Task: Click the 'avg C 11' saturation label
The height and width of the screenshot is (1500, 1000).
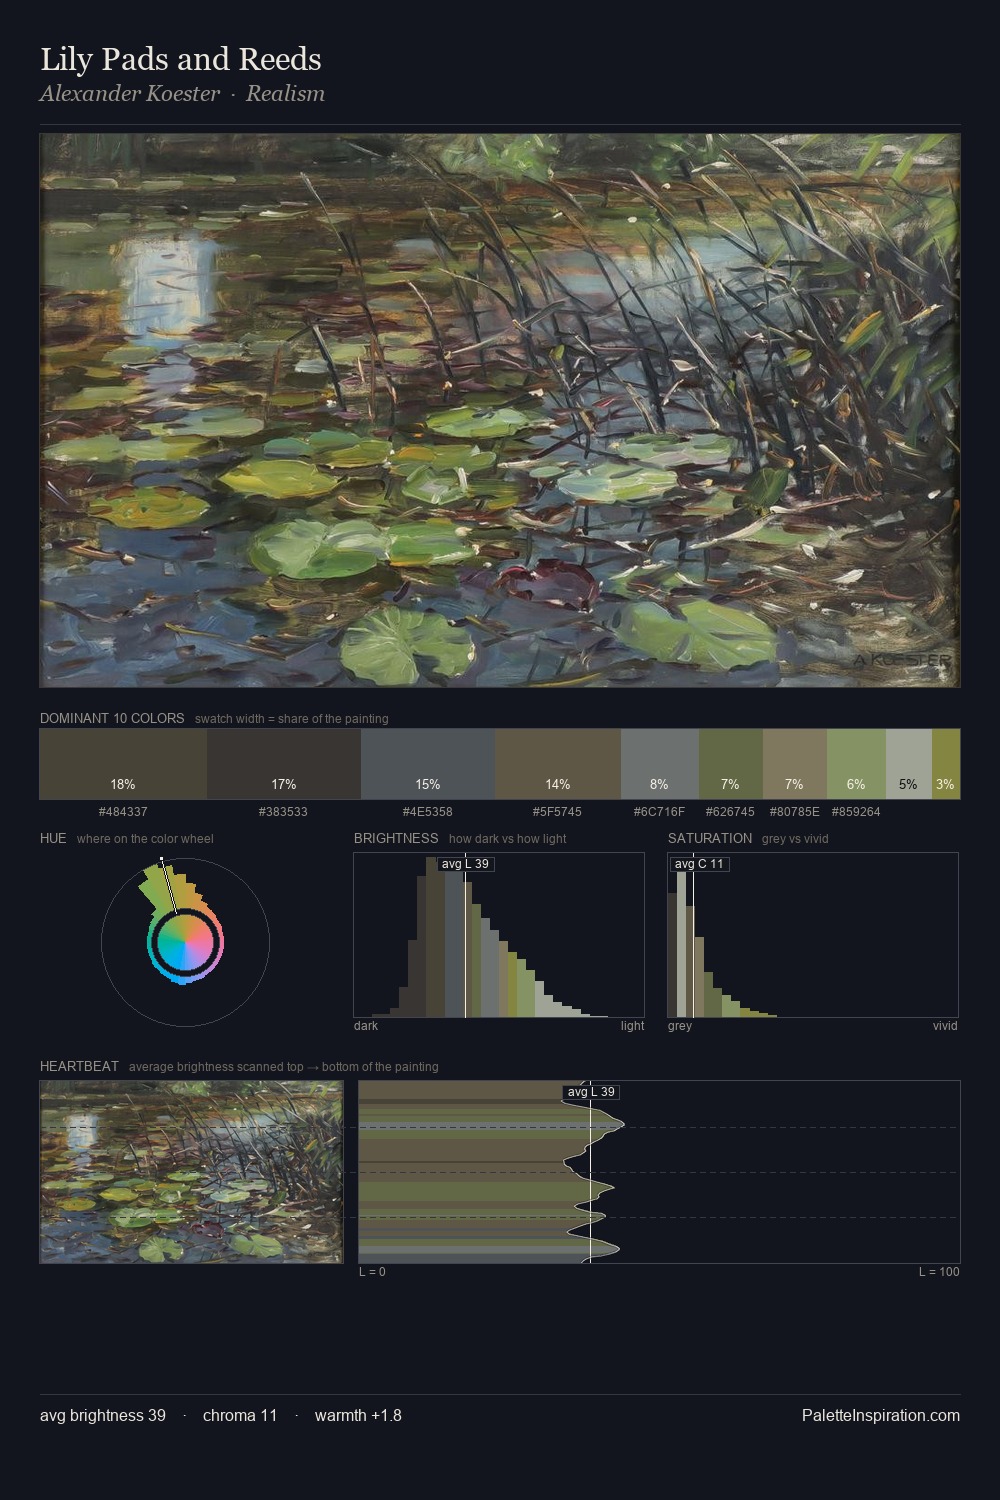Action: (x=699, y=864)
